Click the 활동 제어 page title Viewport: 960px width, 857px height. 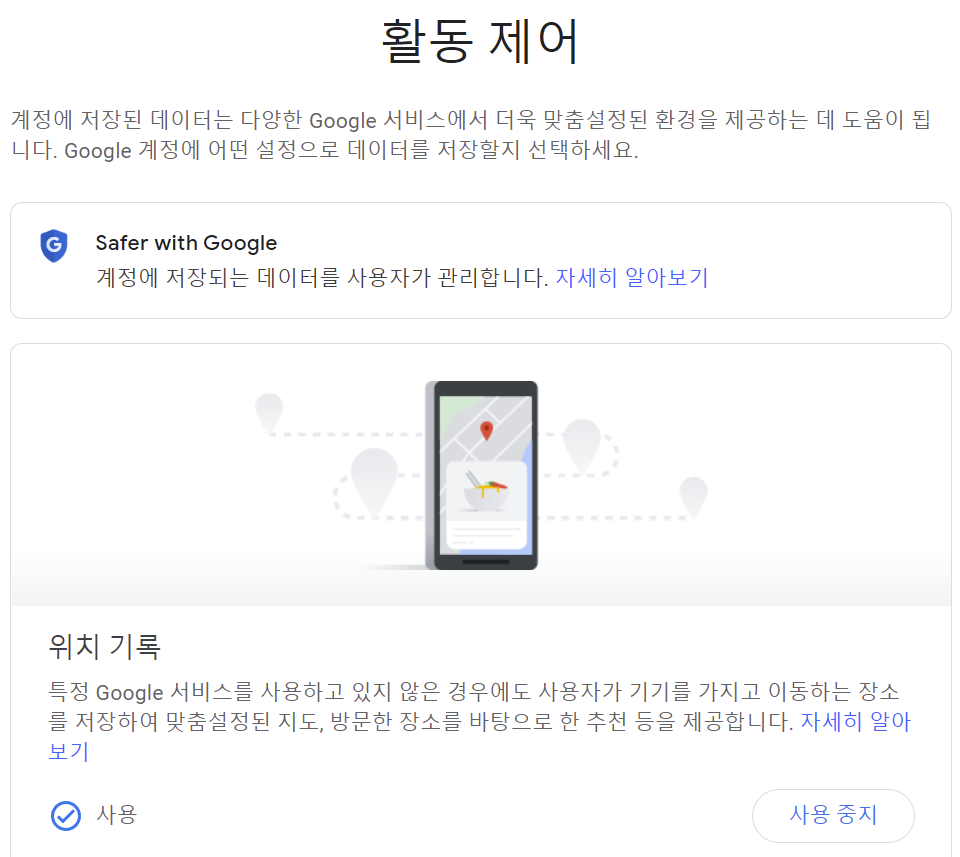point(479,41)
